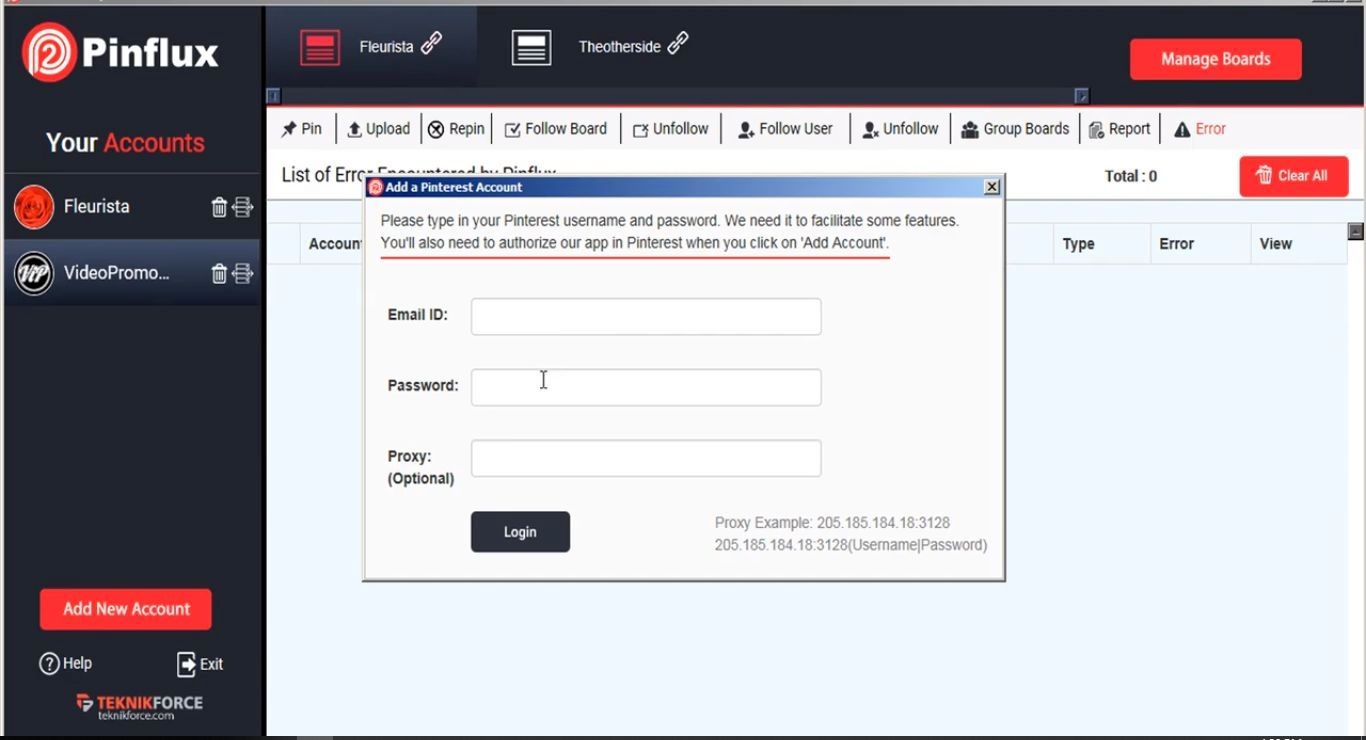Viewport: 1366px width, 740px height.
Task: Click Fleurista account name in sidebar
Action: click(97, 207)
